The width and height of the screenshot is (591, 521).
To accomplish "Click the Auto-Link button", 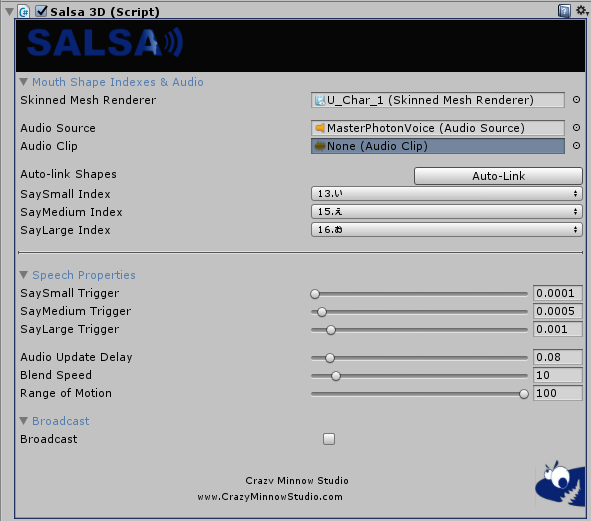I will (498, 176).
